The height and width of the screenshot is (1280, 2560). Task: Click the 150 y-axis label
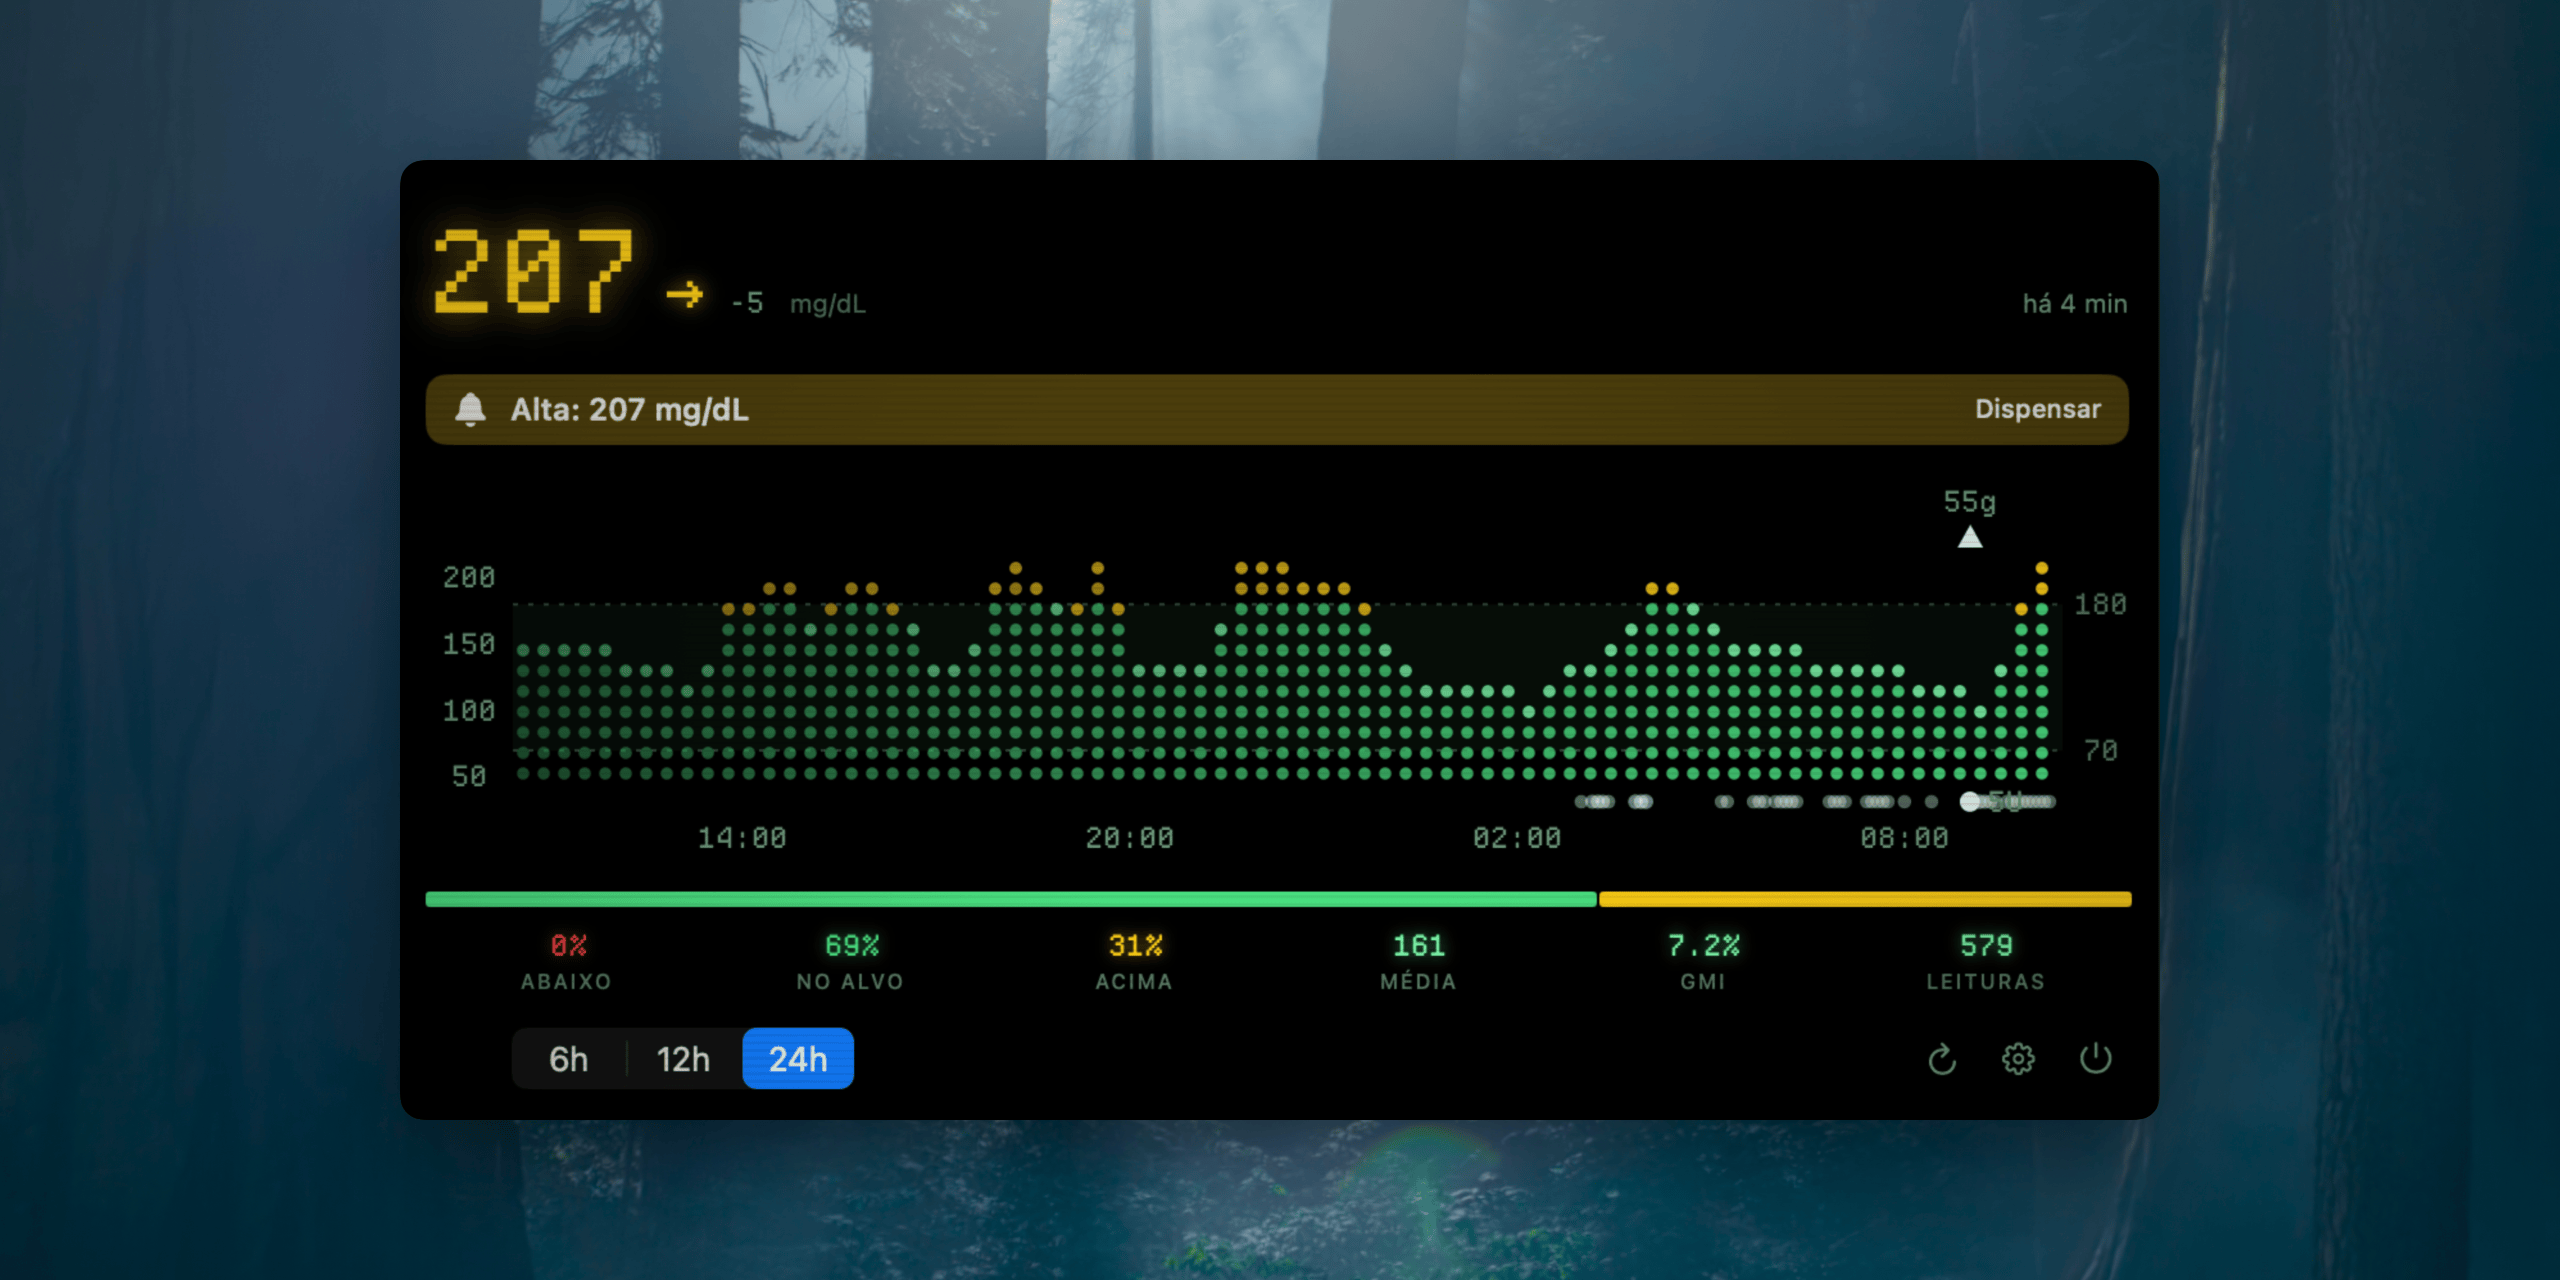pos(469,644)
